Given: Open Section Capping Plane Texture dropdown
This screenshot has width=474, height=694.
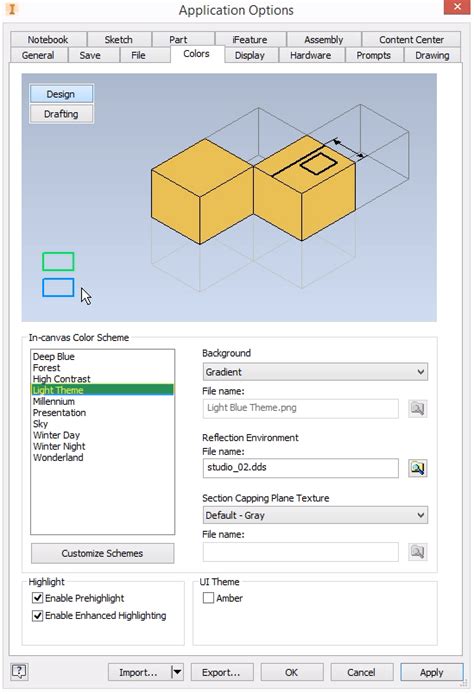Looking at the screenshot, I should click(315, 515).
